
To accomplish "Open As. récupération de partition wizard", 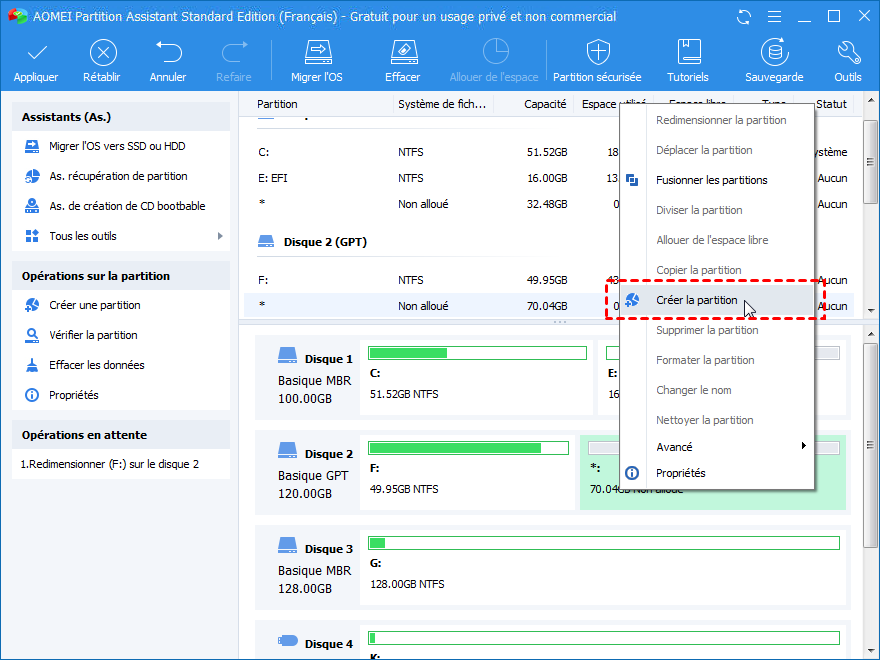I will (118, 176).
